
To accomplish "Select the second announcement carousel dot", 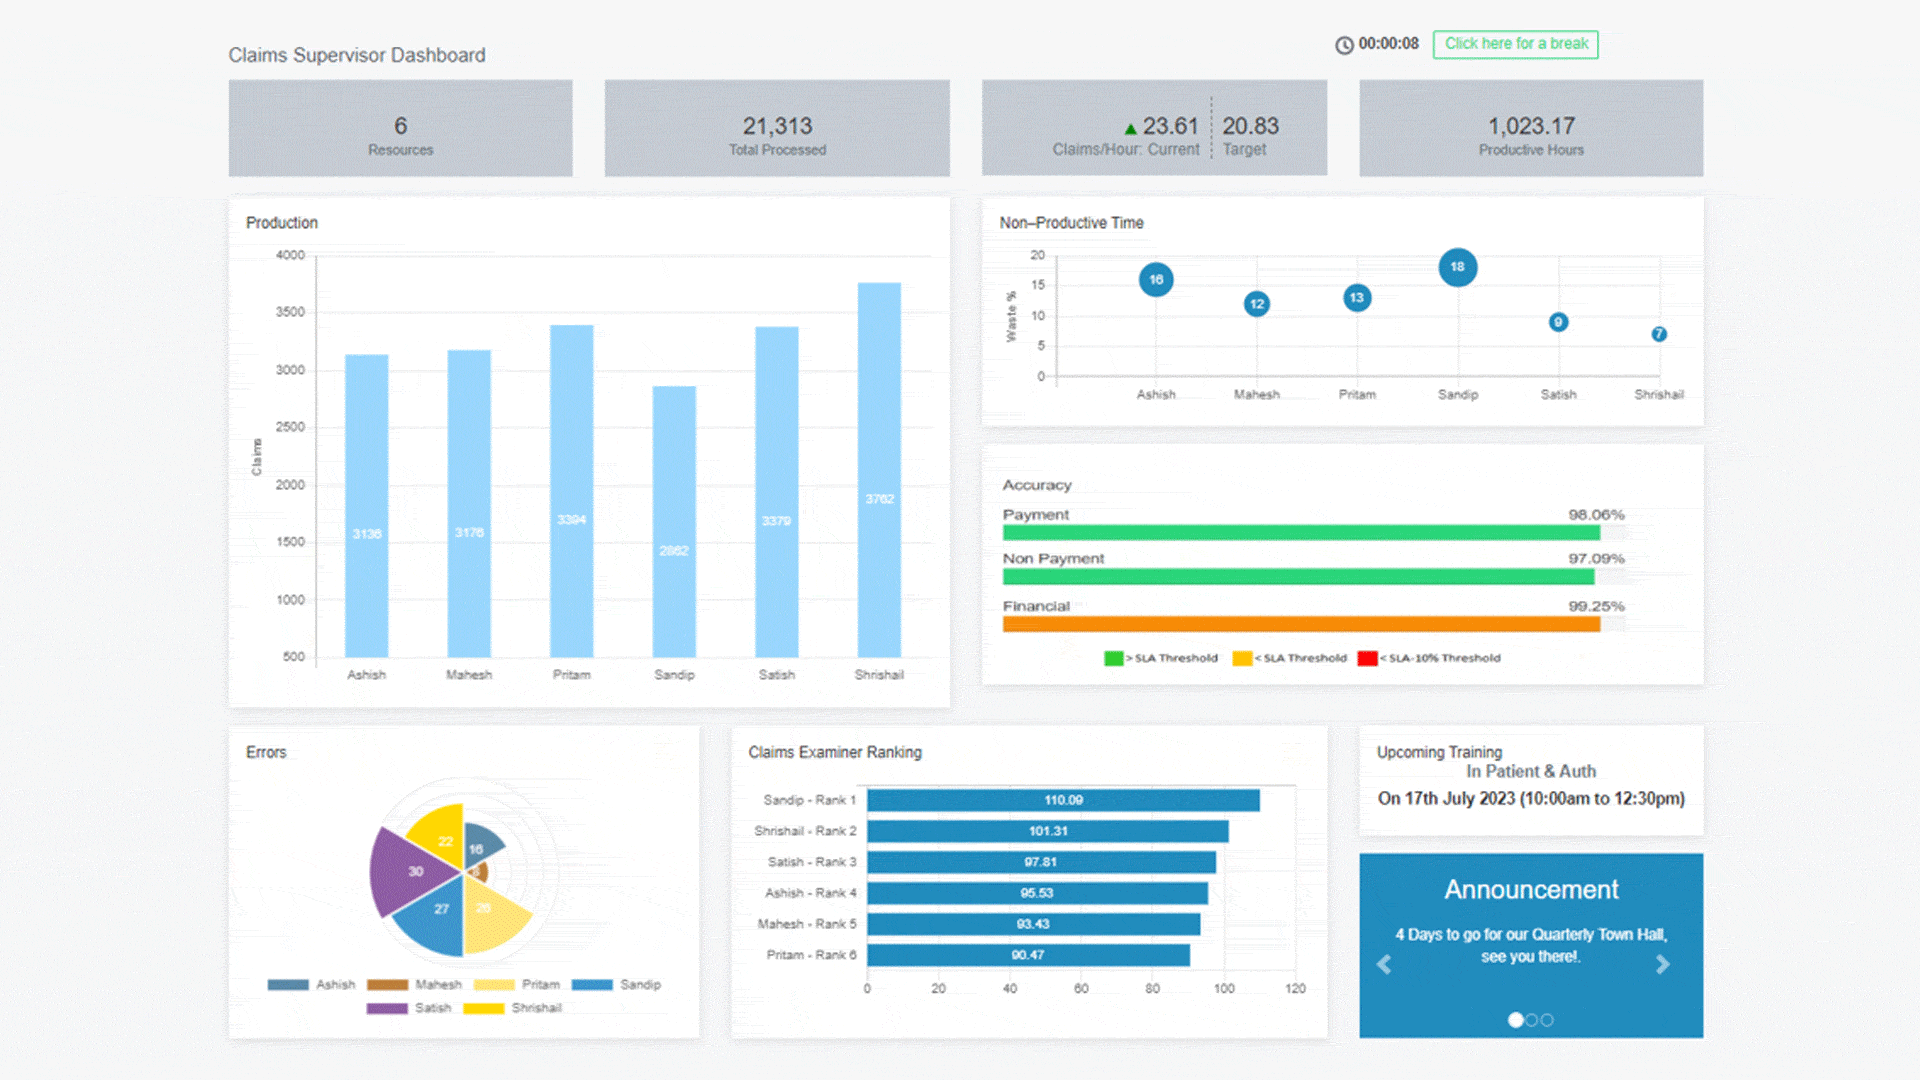I will tap(1531, 1020).
